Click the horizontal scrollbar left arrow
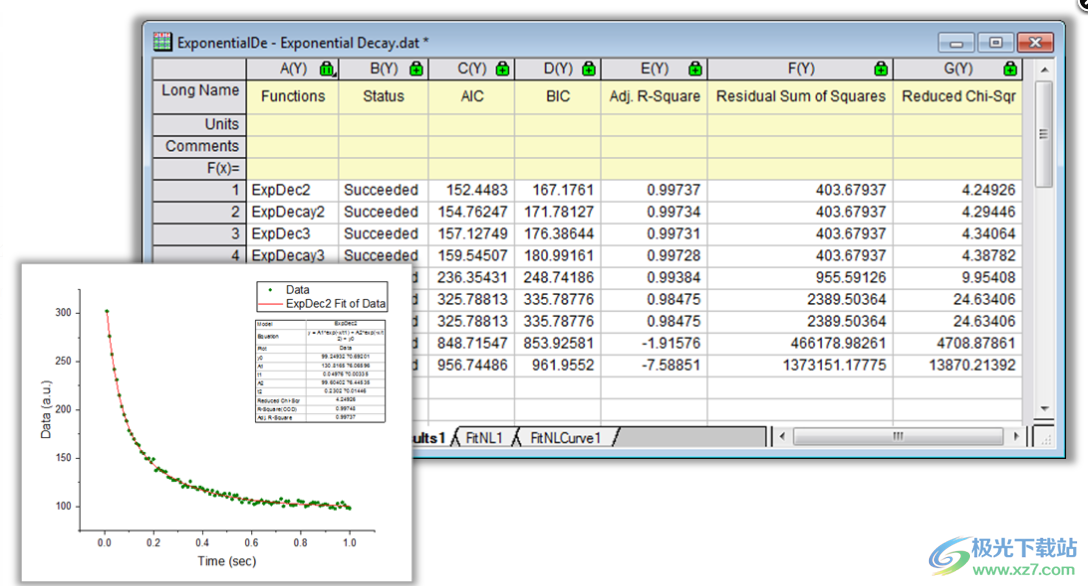The image size is (1088, 586). [783, 436]
